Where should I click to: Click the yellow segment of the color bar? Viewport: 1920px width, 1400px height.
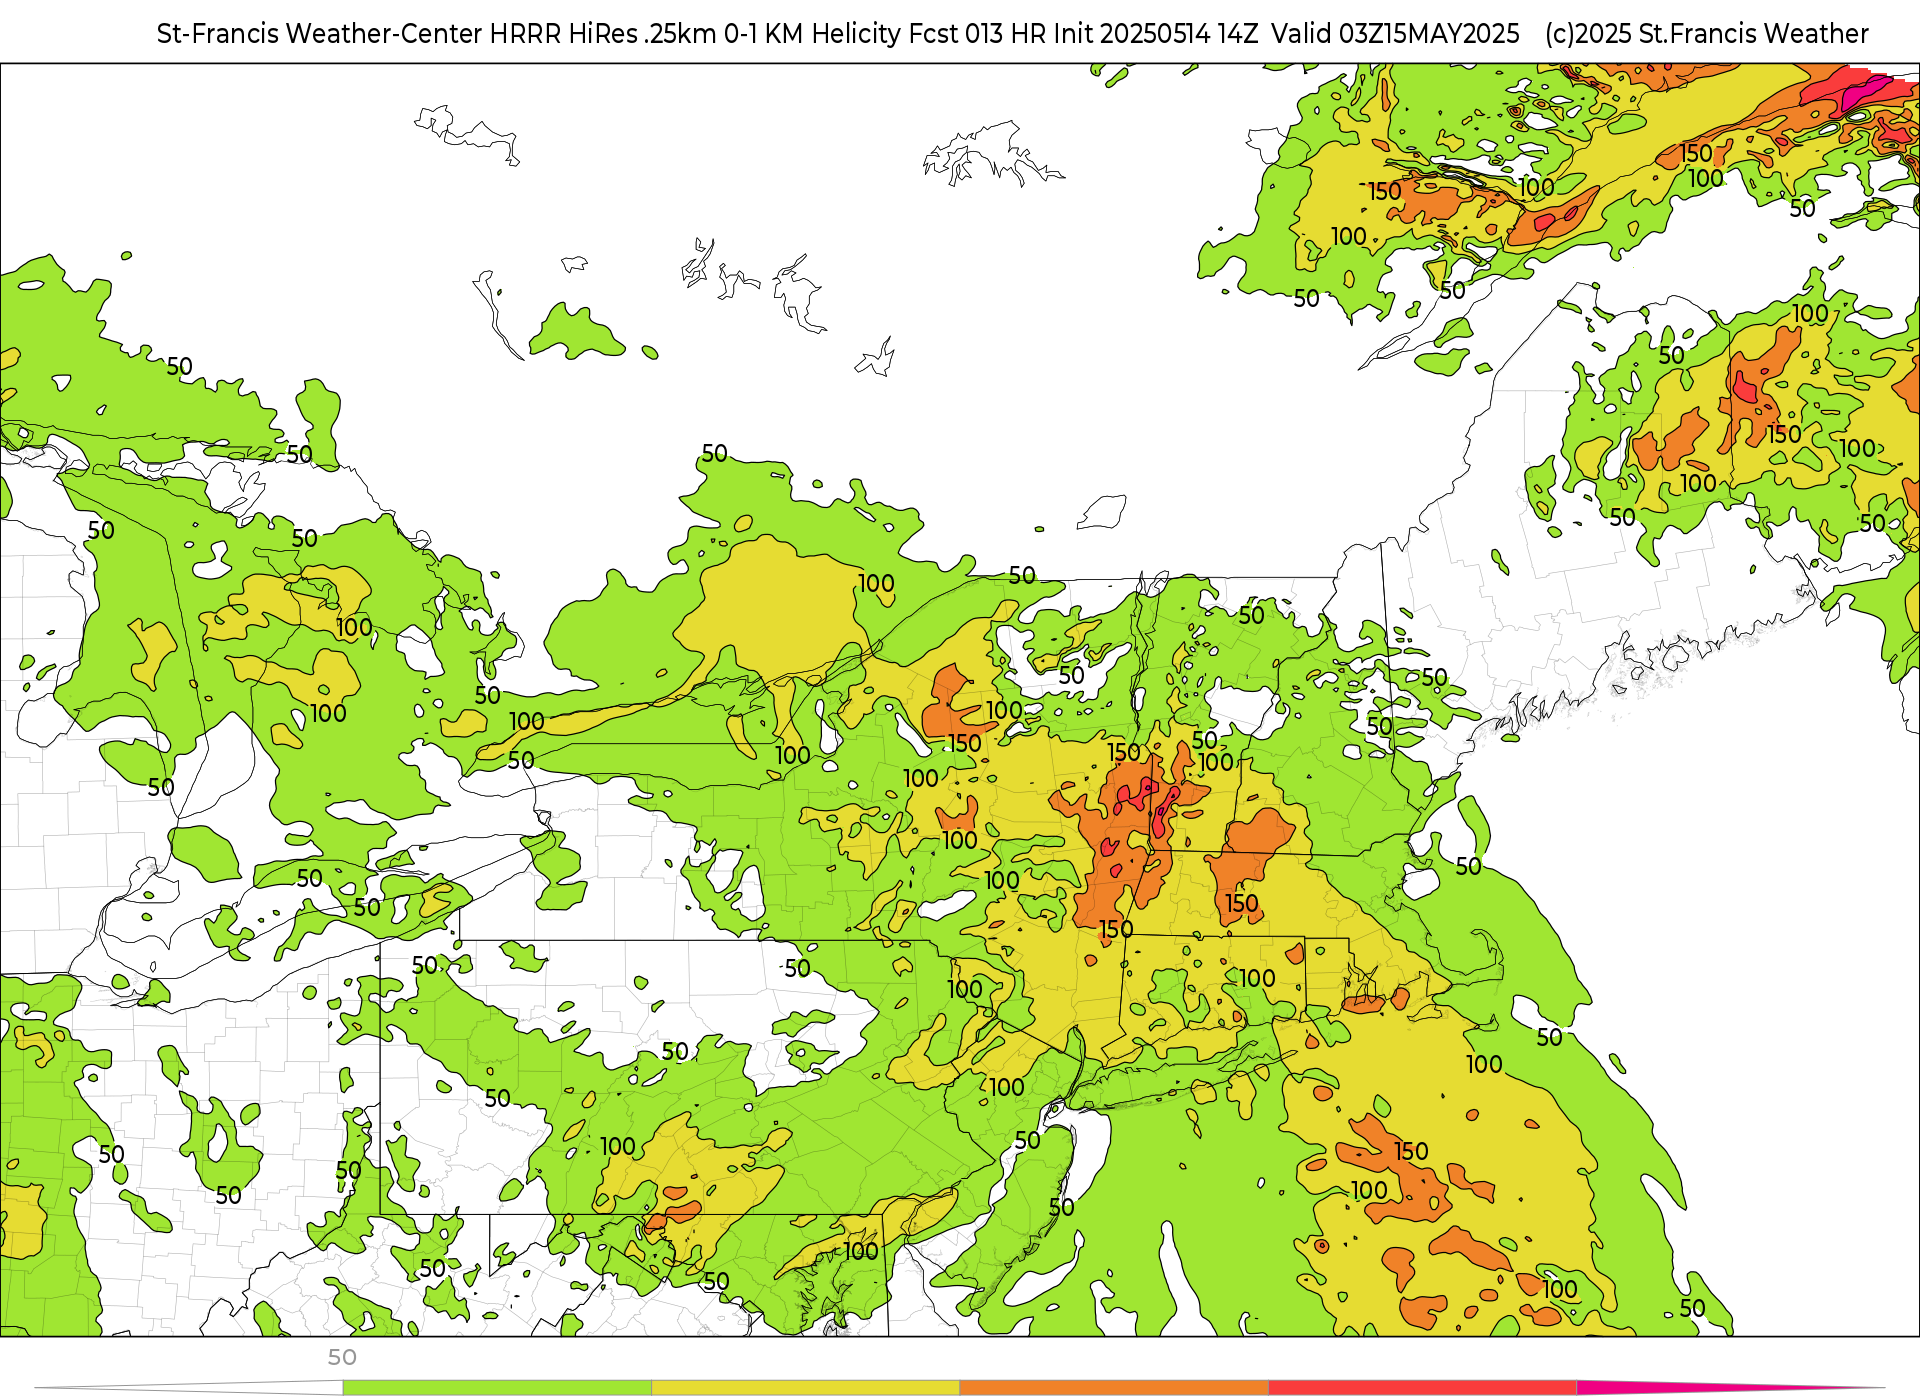point(806,1388)
